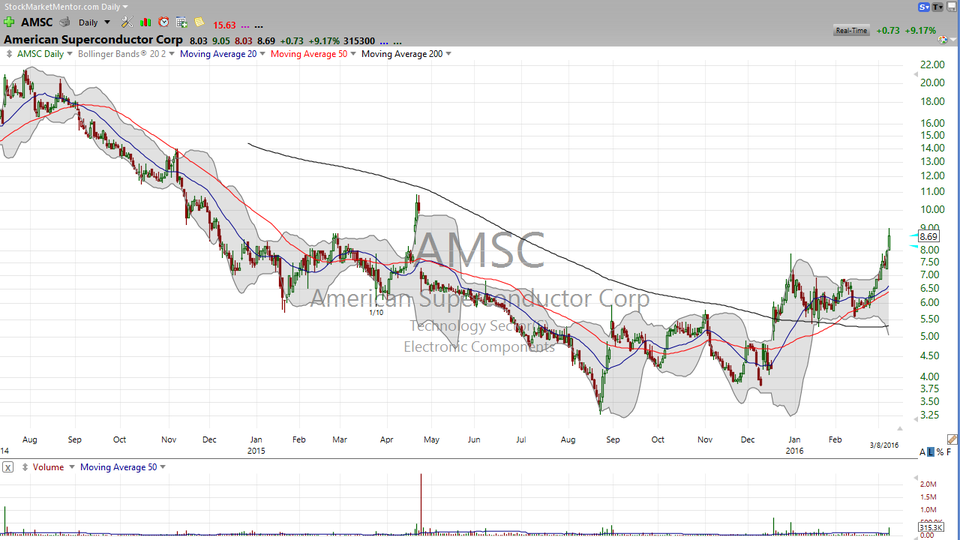
Task: Click the +0.73 change next to Real-Time
Action: point(887,30)
